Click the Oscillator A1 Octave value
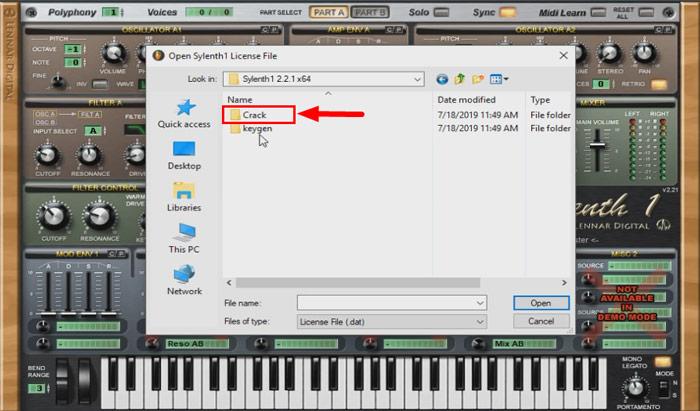This screenshot has width=700, height=411. coord(72,49)
